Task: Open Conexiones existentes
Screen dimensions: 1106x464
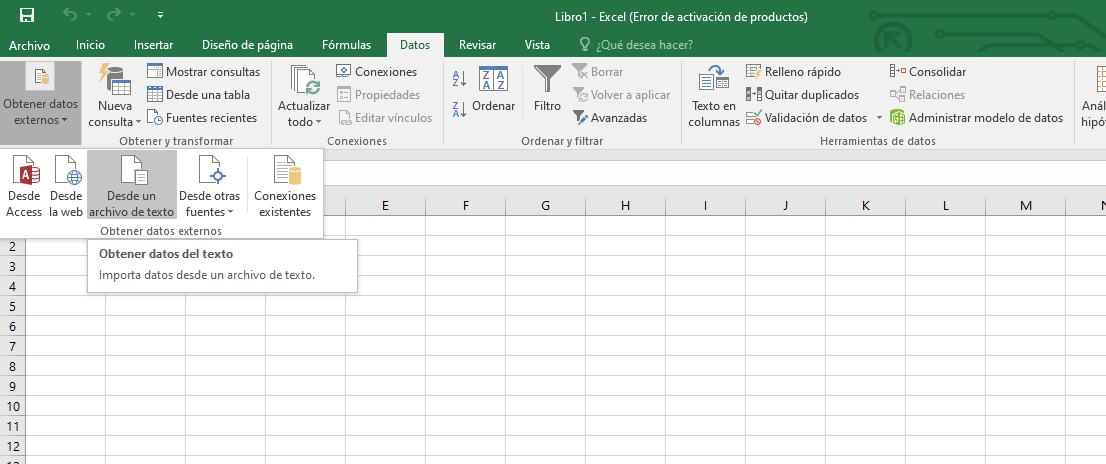Action: [285, 186]
